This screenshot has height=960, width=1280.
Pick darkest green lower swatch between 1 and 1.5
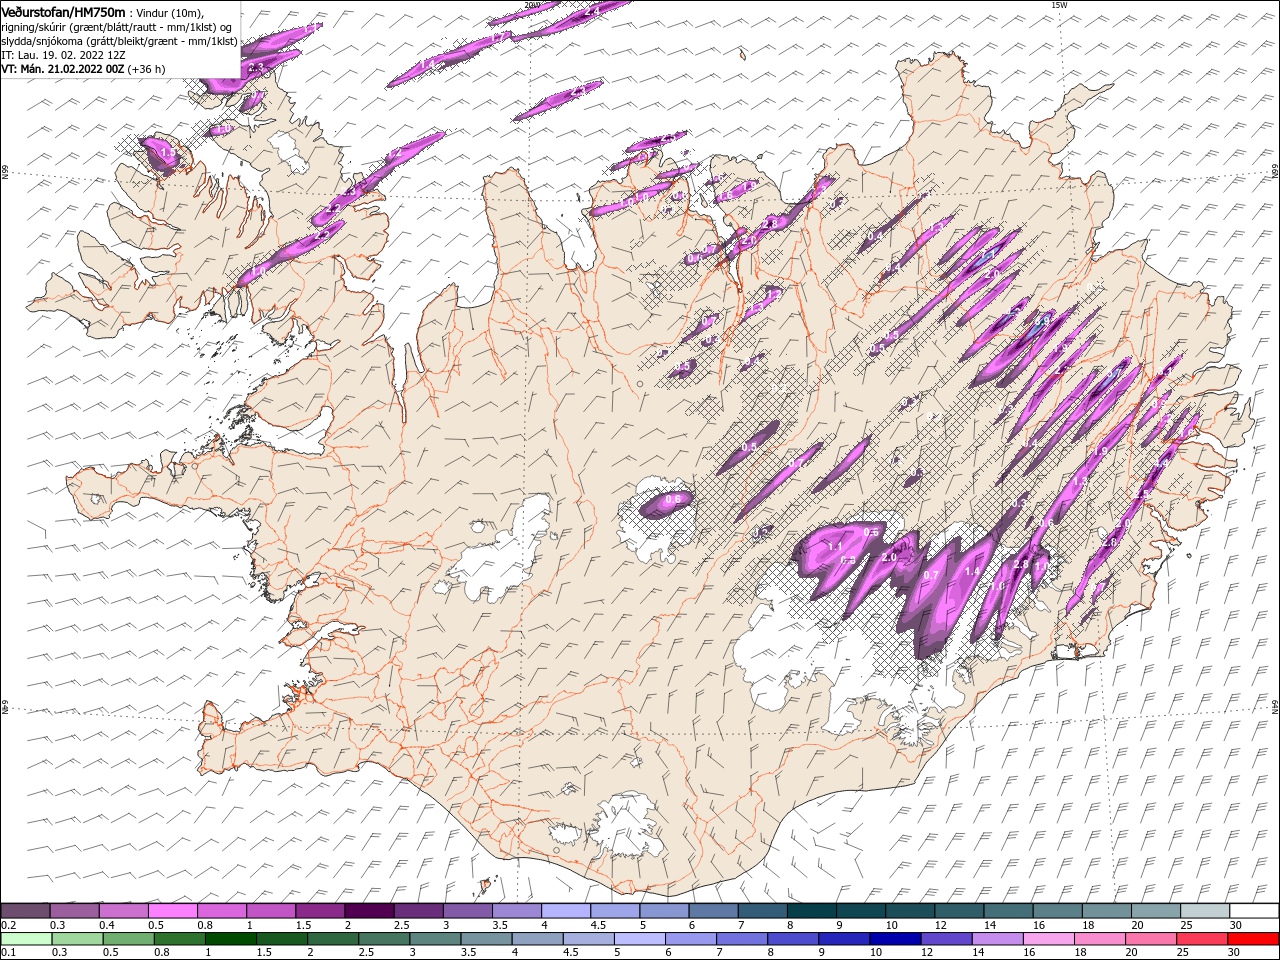coord(231,938)
